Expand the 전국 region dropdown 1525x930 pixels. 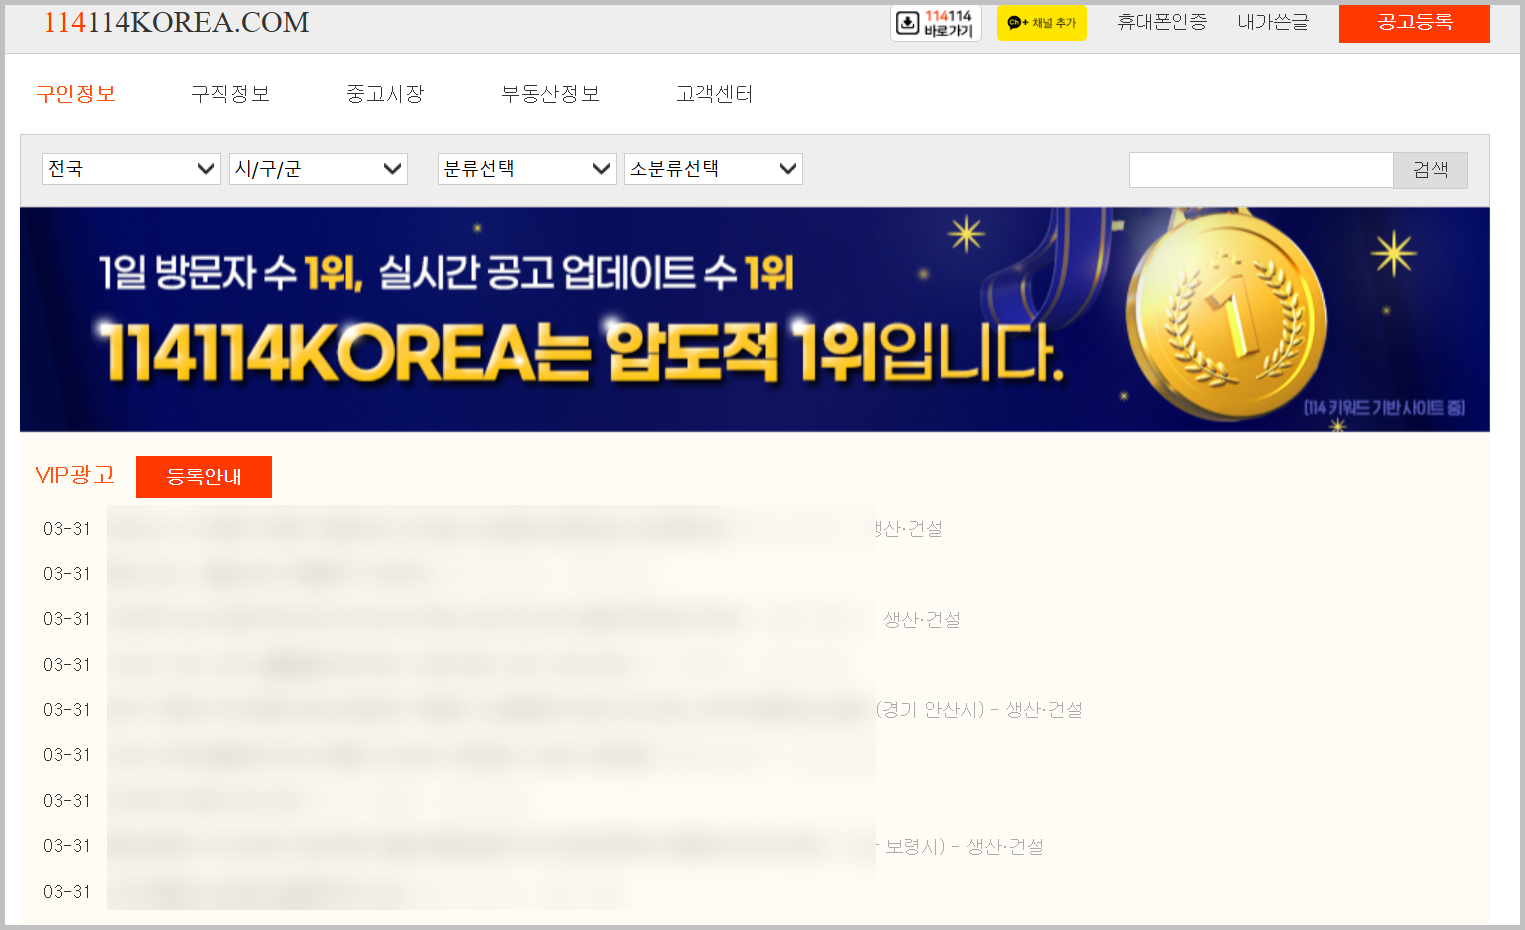(x=131, y=169)
